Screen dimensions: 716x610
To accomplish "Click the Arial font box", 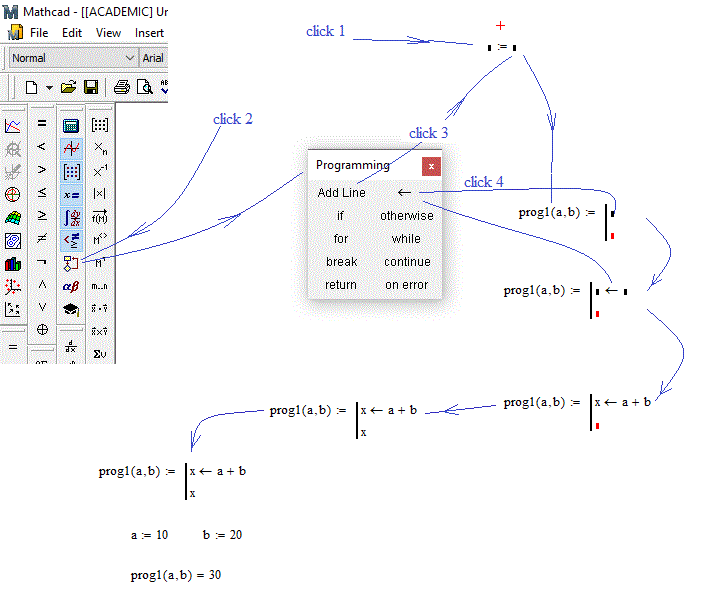I will click(153, 58).
